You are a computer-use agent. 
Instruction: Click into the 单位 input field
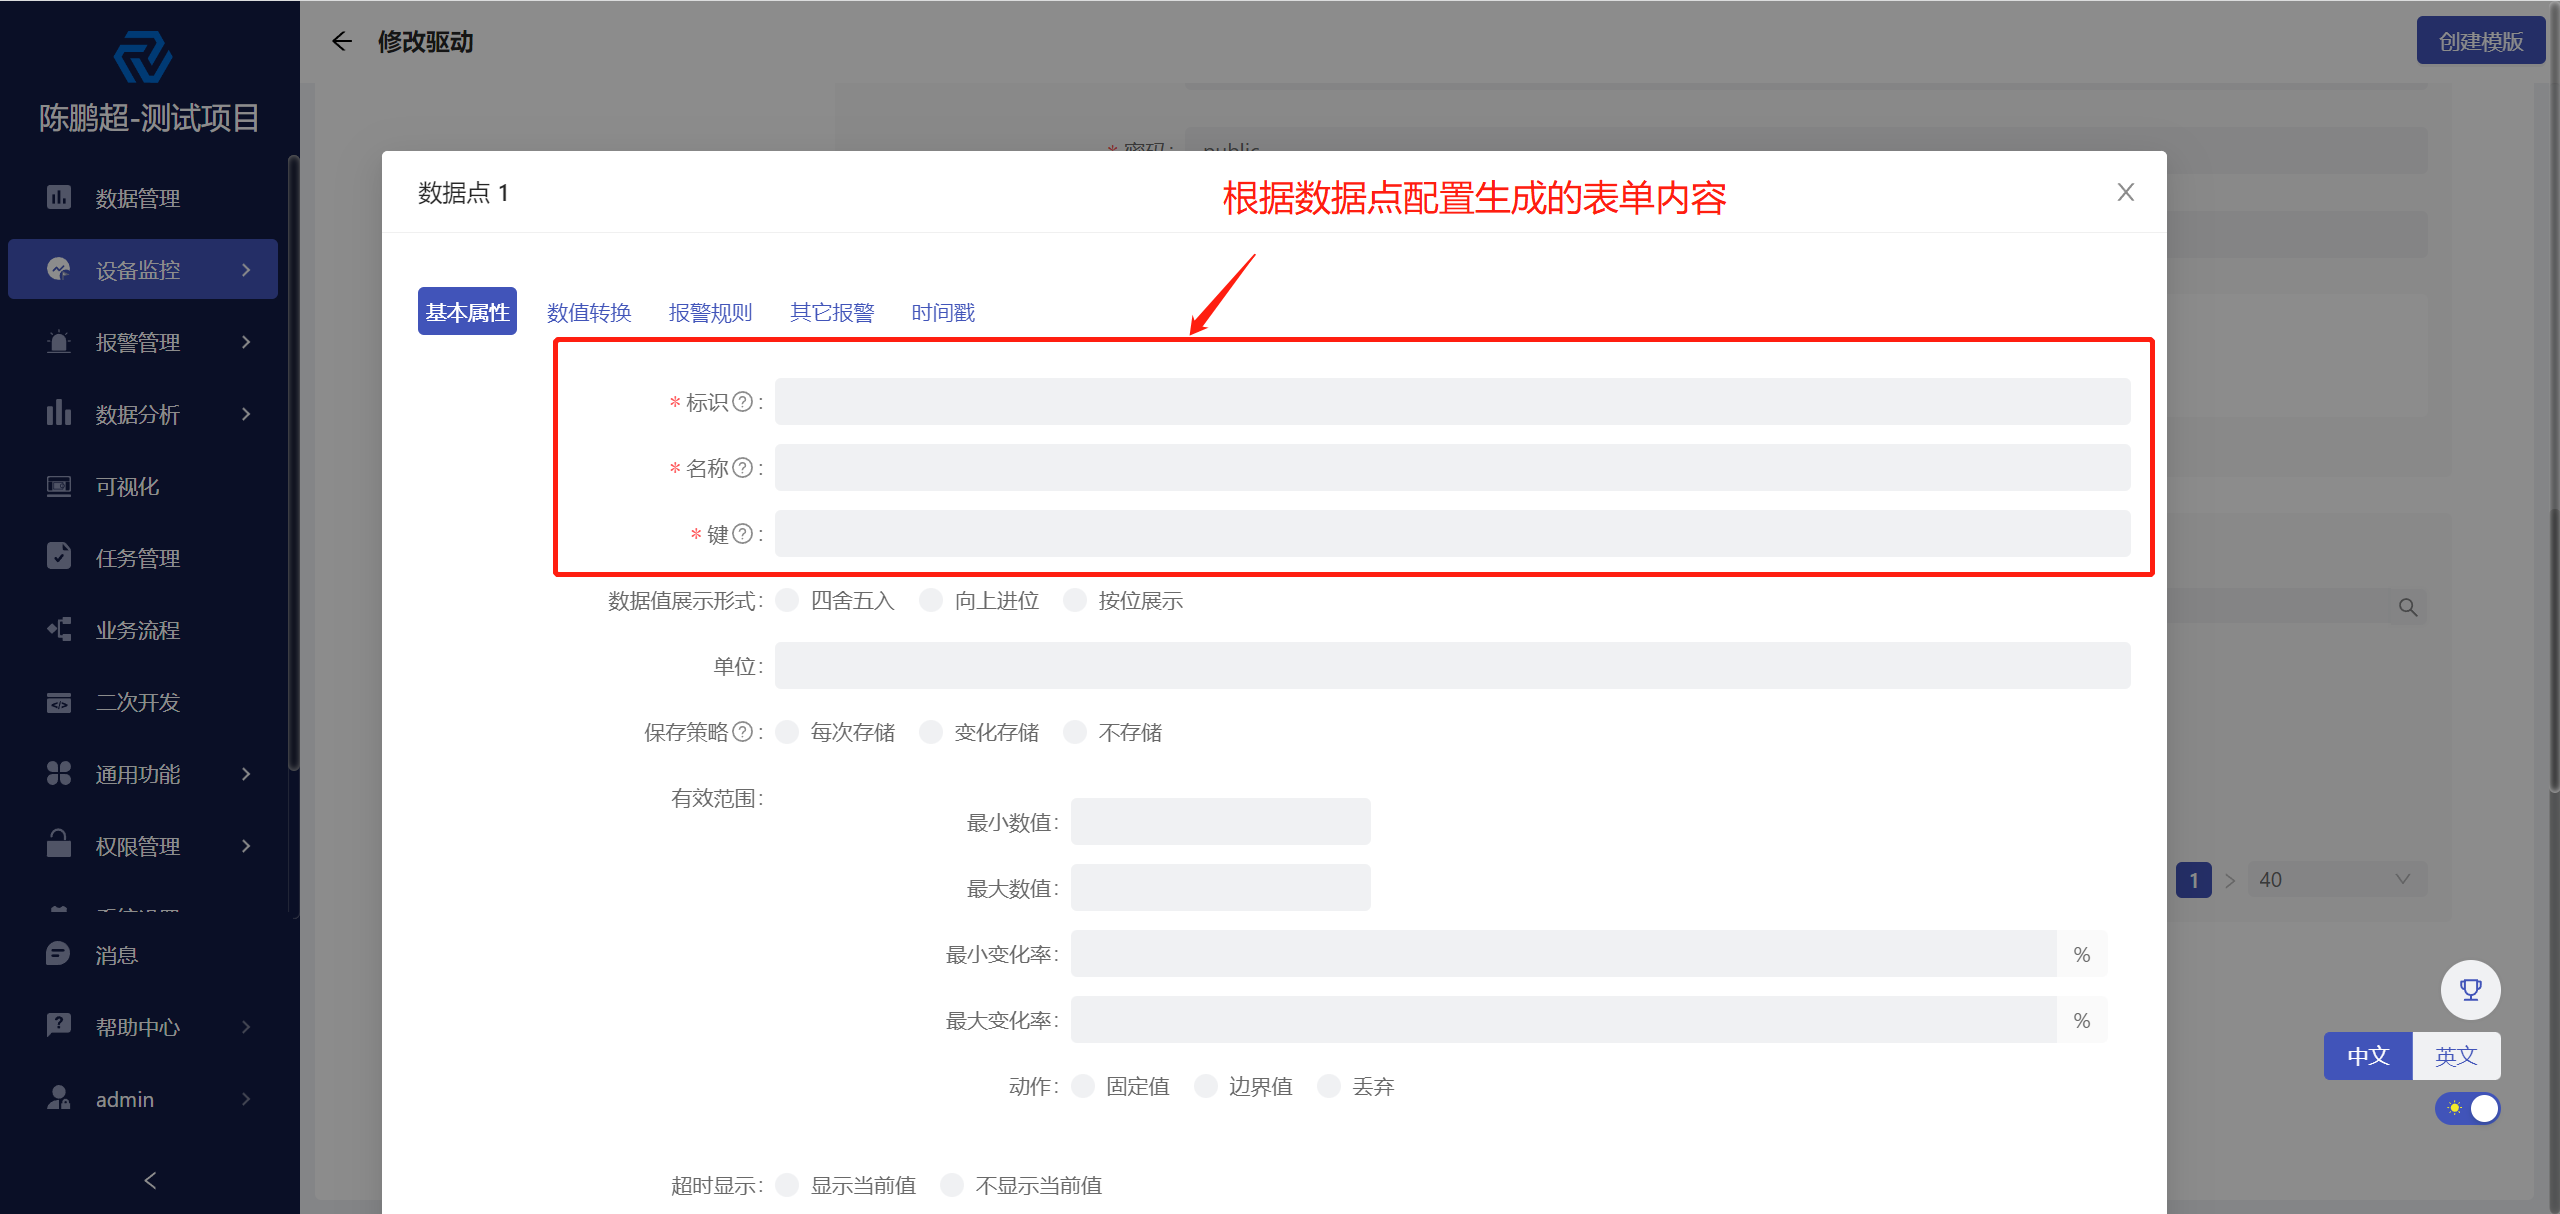1452,666
